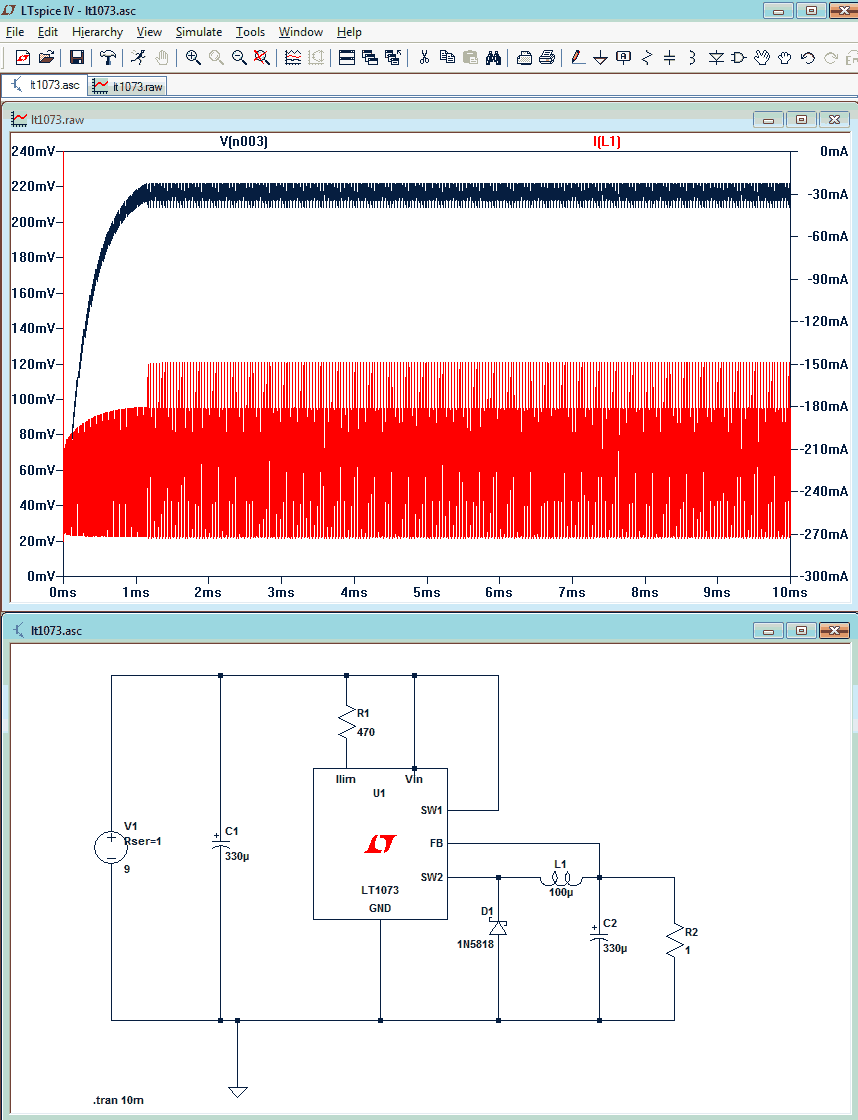Click the Run simulation icon
Image resolution: width=858 pixels, height=1120 pixels.
coord(138,58)
